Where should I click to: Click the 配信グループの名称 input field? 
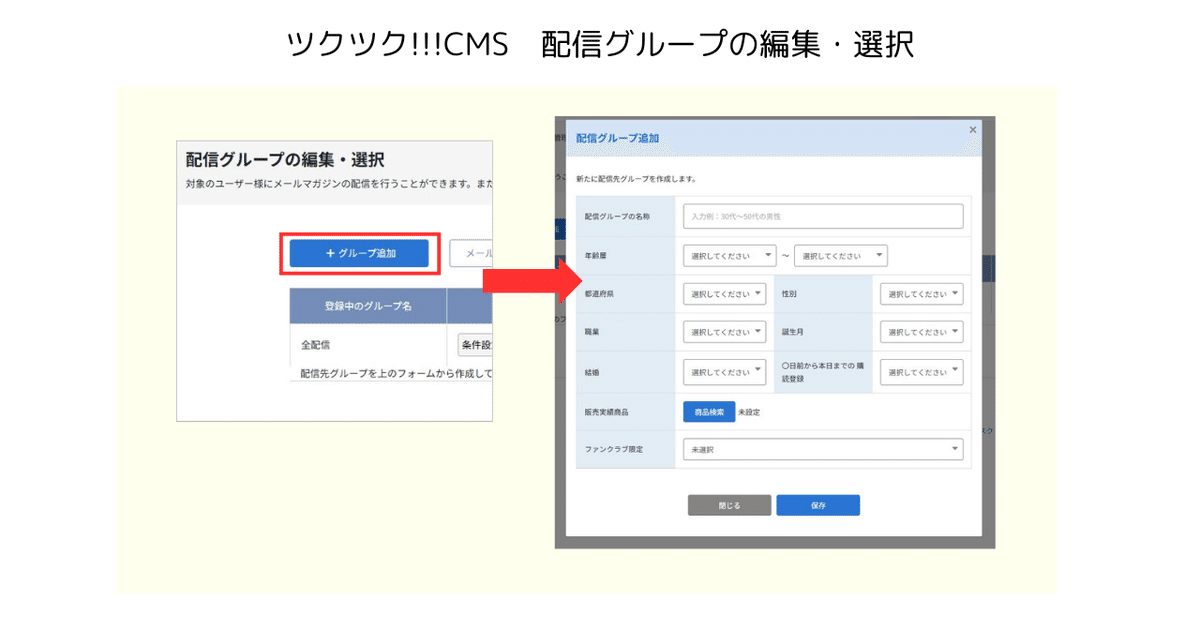click(x=826, y=216)
